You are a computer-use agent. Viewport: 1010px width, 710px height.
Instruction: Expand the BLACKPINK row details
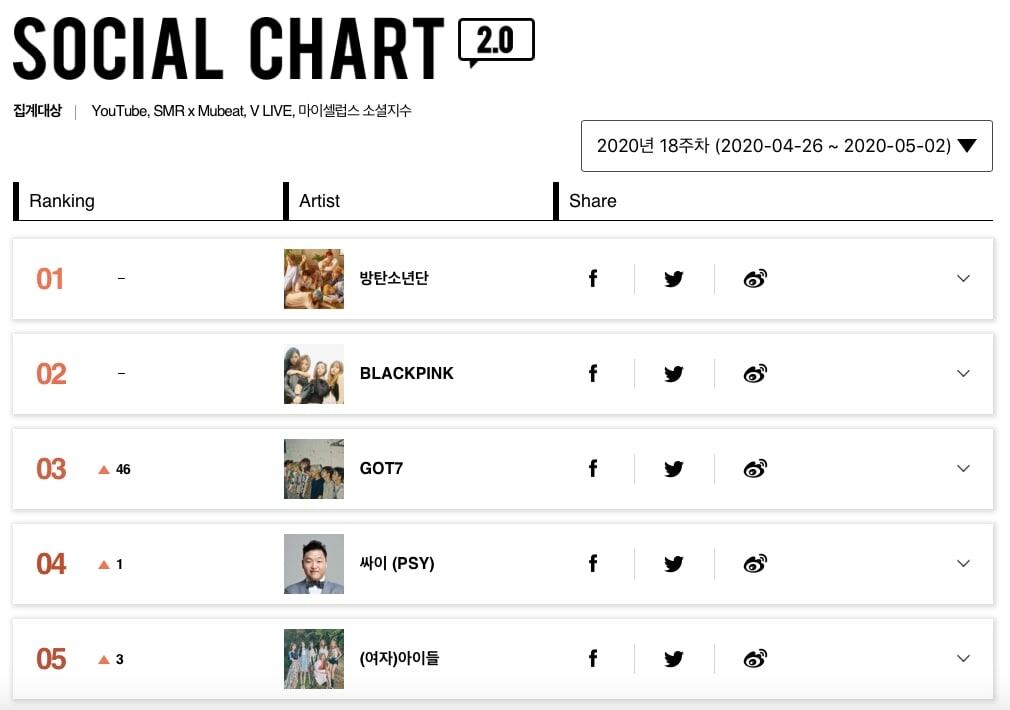tap(963, 374)
